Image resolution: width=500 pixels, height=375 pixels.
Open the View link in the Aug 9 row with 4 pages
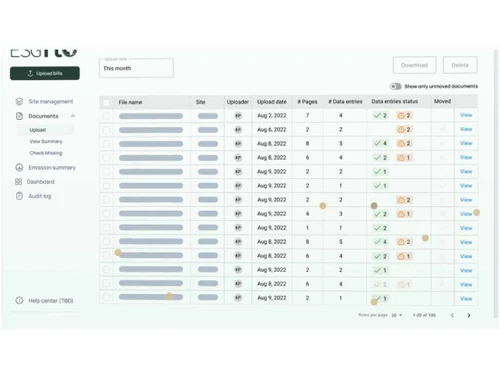point(466,214)
